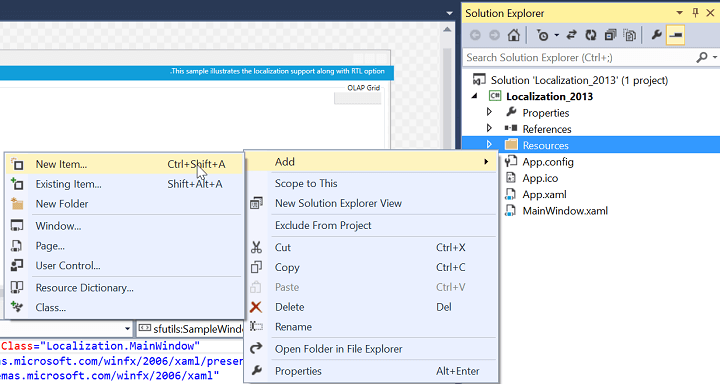Viewport: 720px width, 384px height.
Task: Click the Search Solution Explorer input field
Action: click(579, 57)
